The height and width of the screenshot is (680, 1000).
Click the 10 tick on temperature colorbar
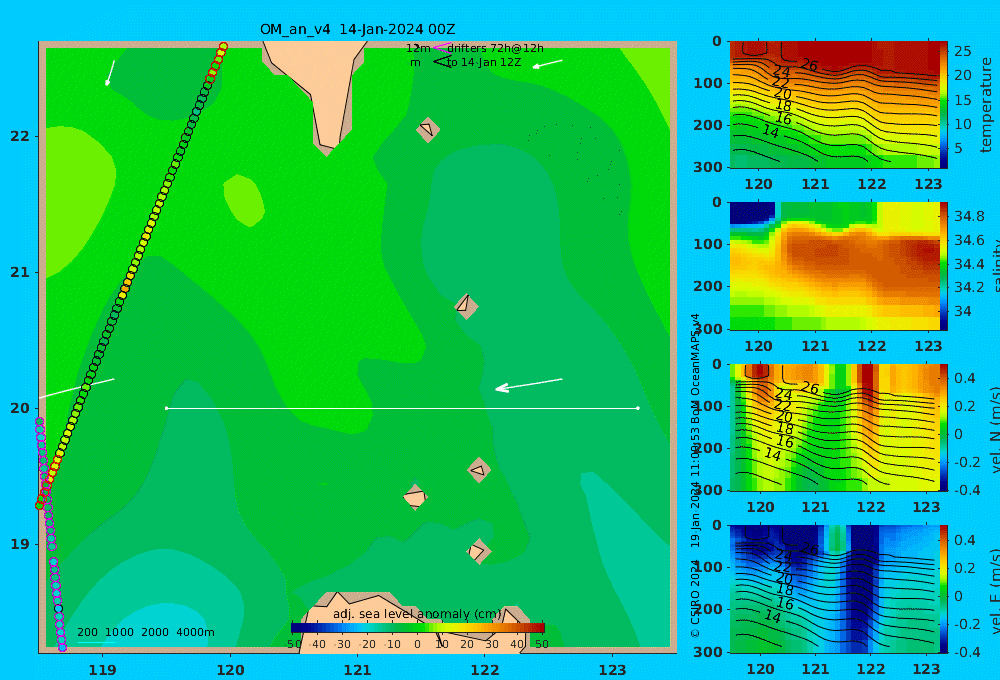point(963,124)
